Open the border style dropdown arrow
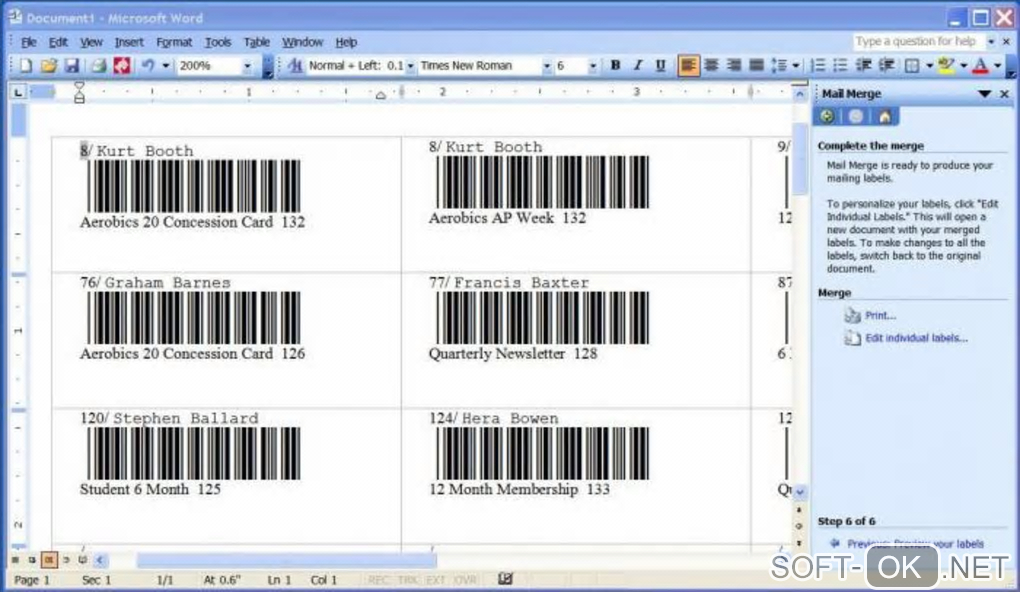The height and width of the screenshot is (592, 1020). [929, 66]
